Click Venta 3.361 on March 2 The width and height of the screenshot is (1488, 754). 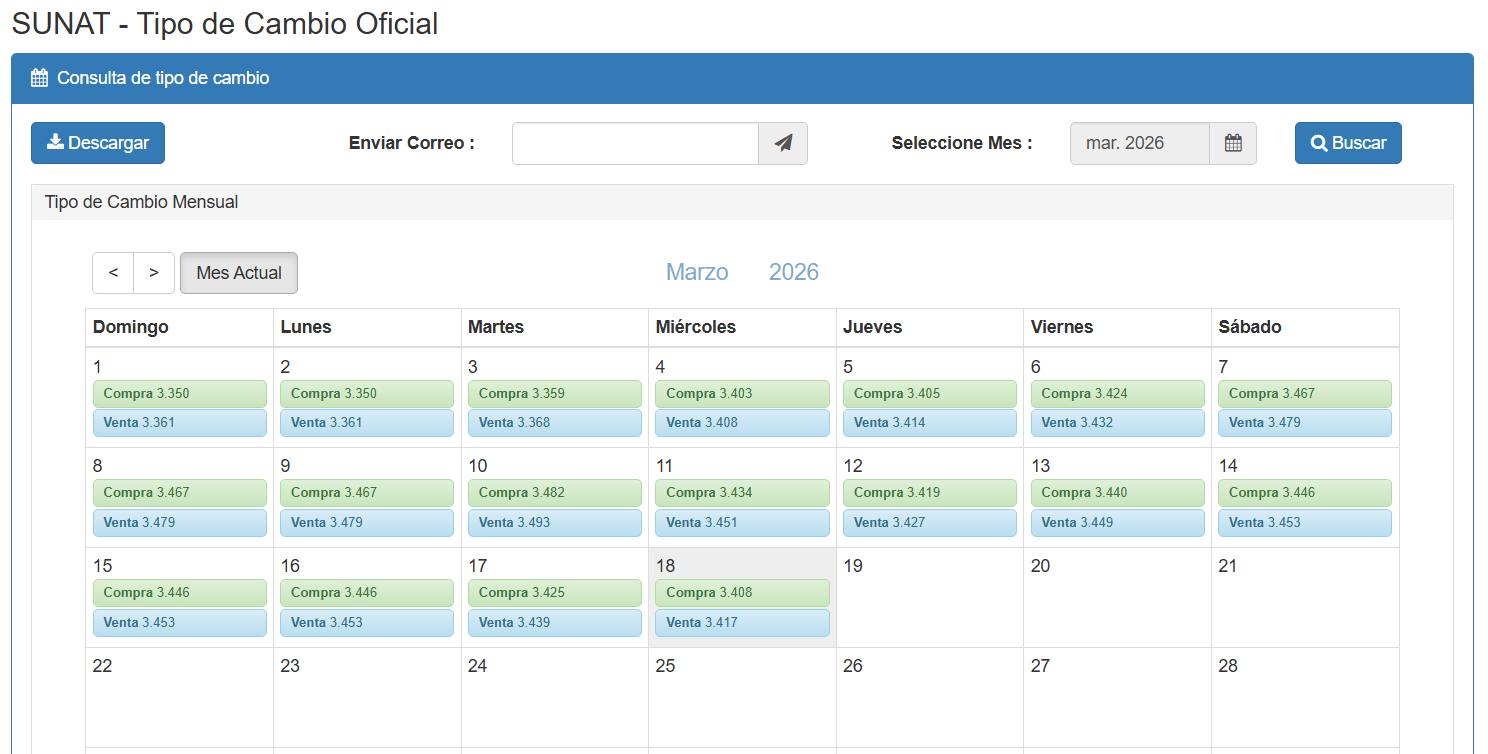(367, 423)
